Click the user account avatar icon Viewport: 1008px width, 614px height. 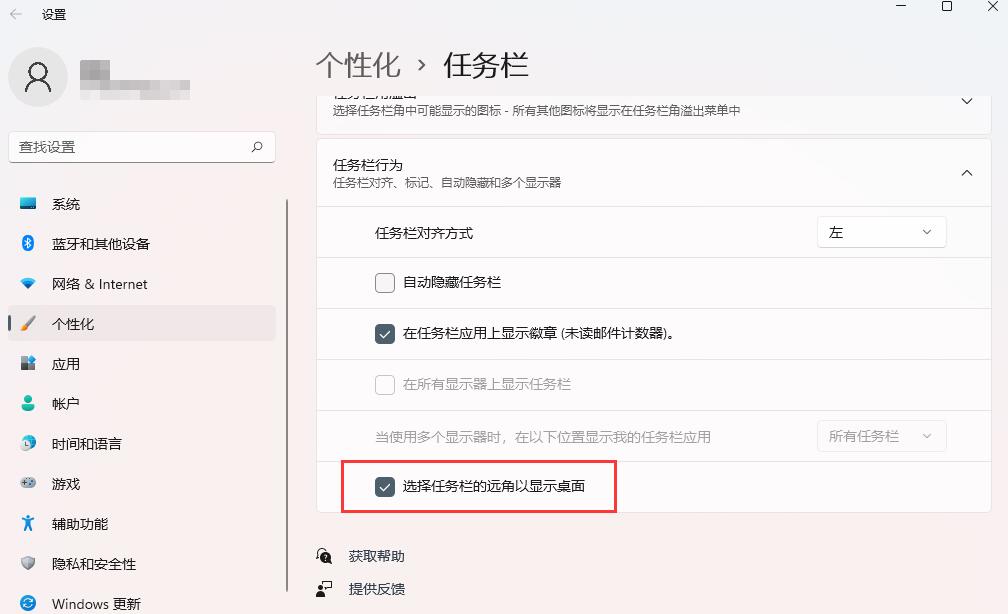click(38, 77)
